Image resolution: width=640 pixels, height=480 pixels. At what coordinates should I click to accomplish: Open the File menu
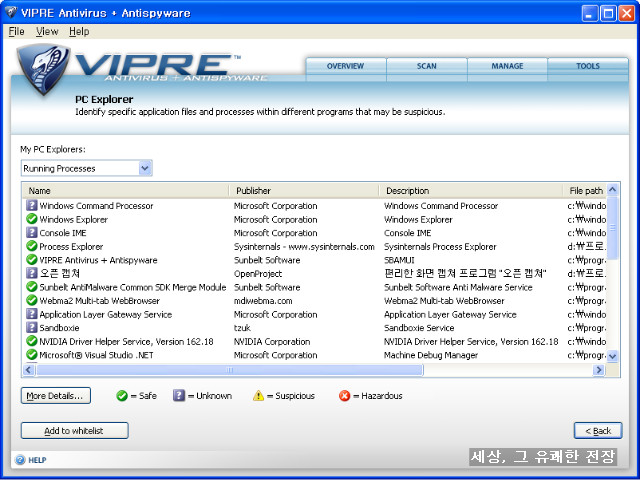16,31
